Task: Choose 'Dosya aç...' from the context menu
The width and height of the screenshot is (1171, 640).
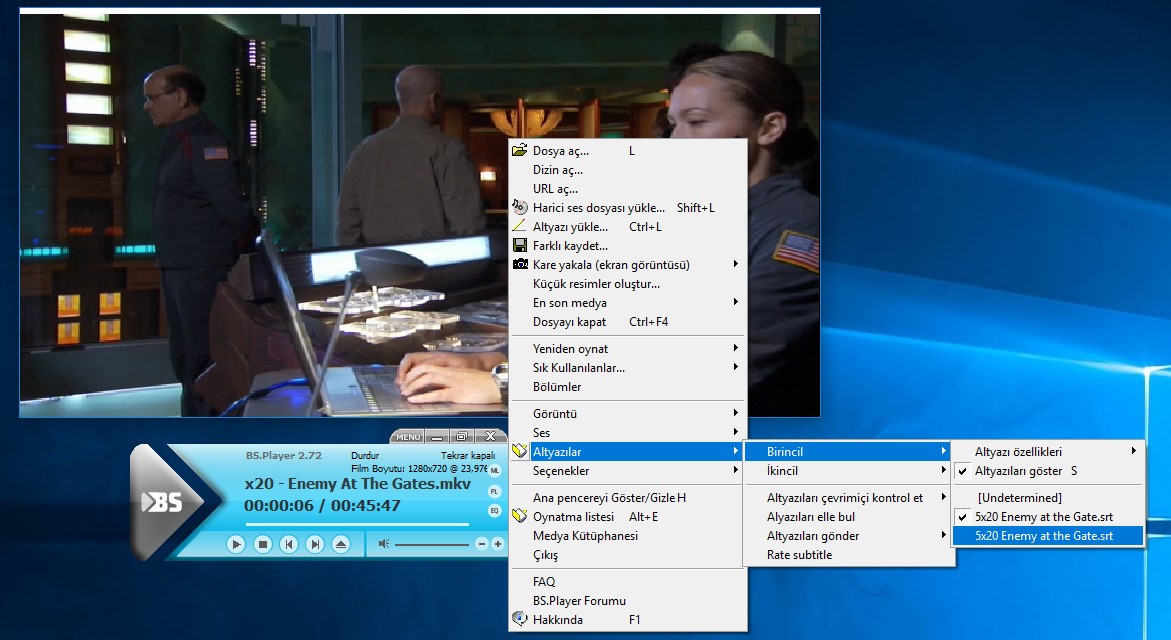Action: coord(560,151)
